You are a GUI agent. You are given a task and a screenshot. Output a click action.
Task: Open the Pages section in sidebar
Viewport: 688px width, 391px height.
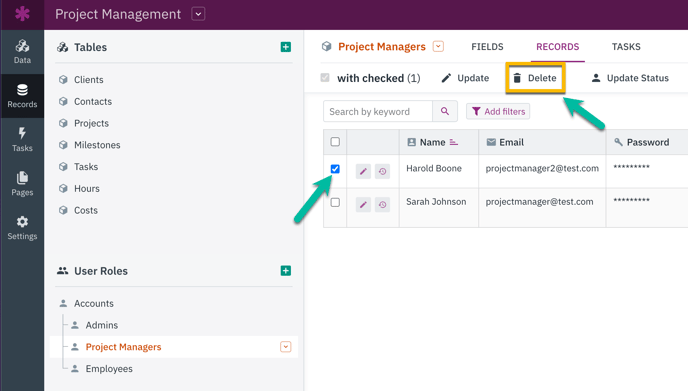tap(22, 183)
